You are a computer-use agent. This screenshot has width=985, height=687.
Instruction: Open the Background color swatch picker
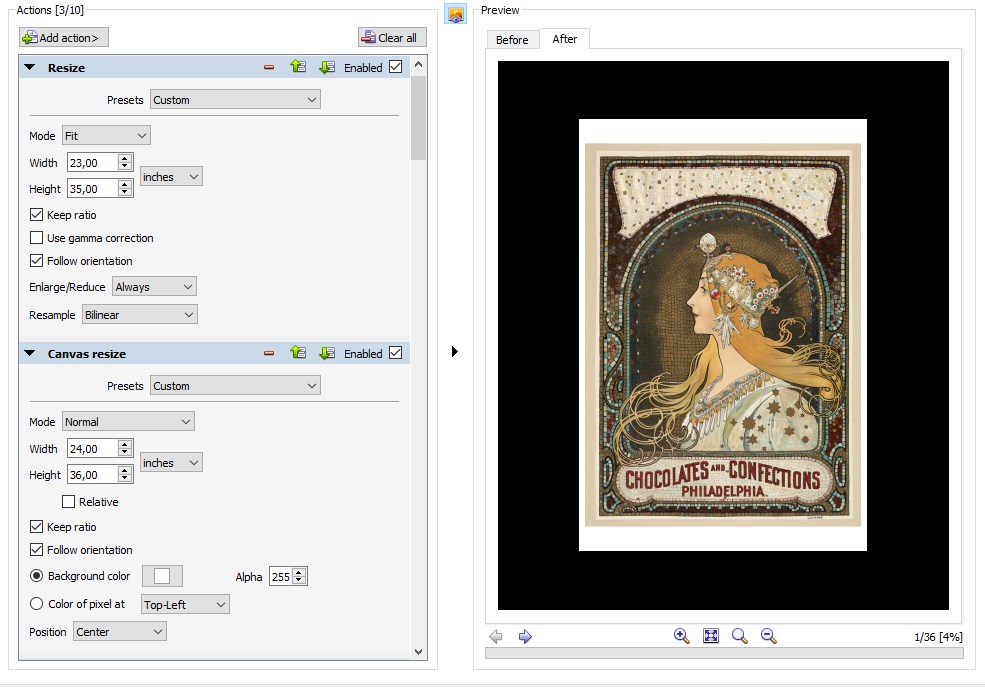pos(162,576)
